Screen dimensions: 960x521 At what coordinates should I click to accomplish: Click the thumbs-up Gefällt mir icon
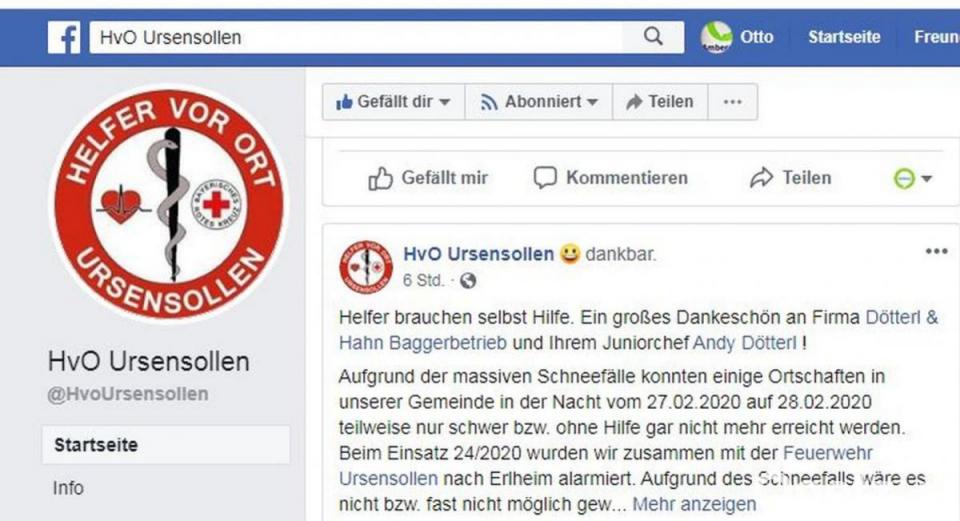[x=380, y=178]
